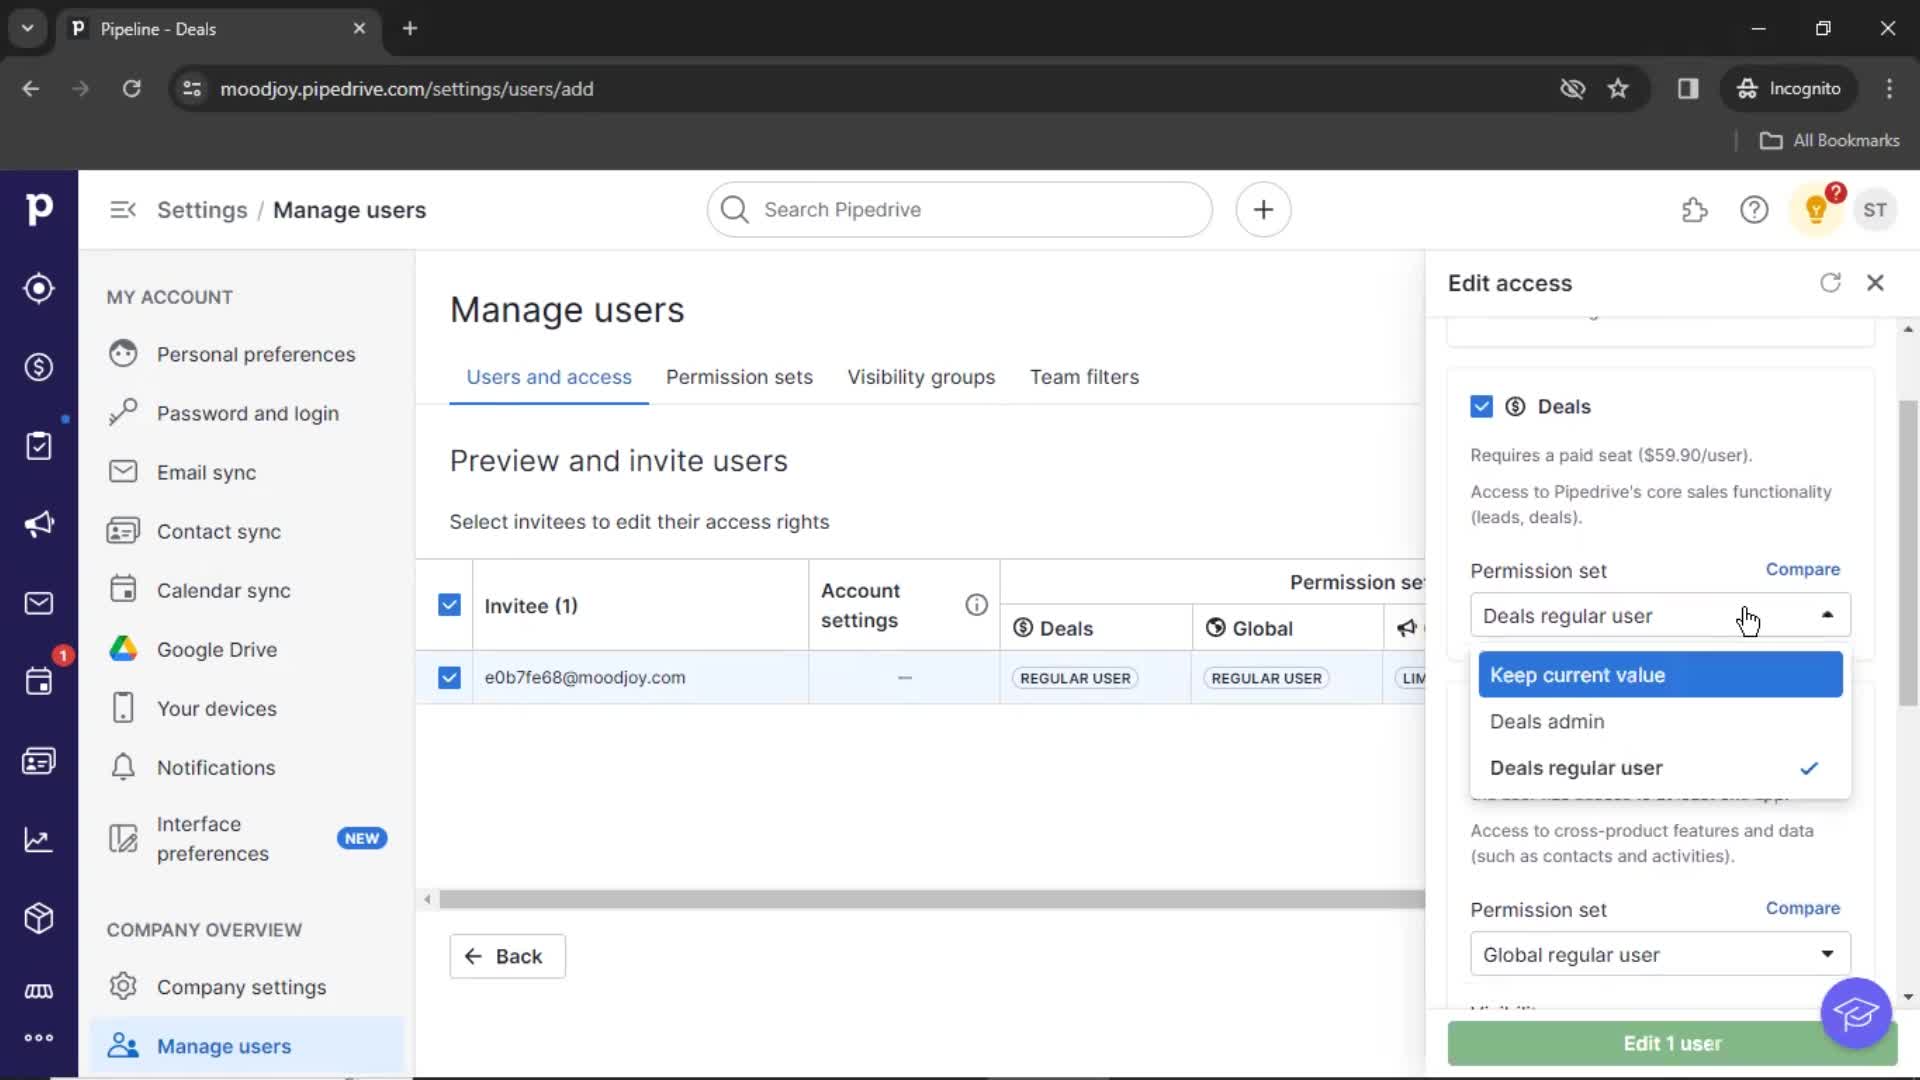This screenshot has width=1920, height=1080.
Task: Click Edit 1 user button
Action: [x=1672, y=1043]
